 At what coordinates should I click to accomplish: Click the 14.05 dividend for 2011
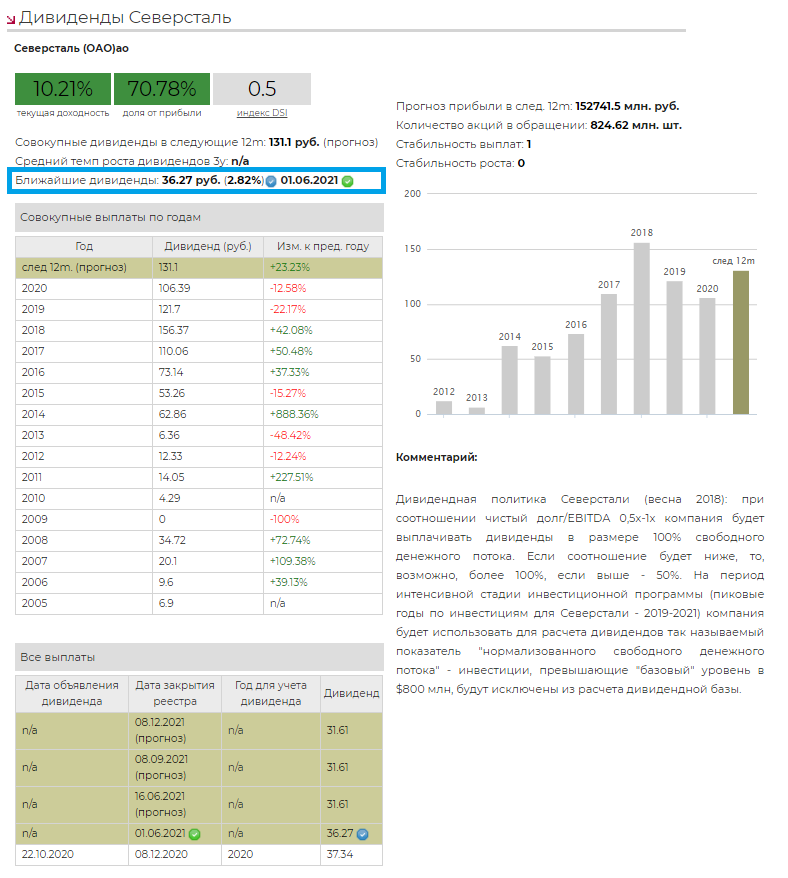pyautogui.click(x=171, y=478)
